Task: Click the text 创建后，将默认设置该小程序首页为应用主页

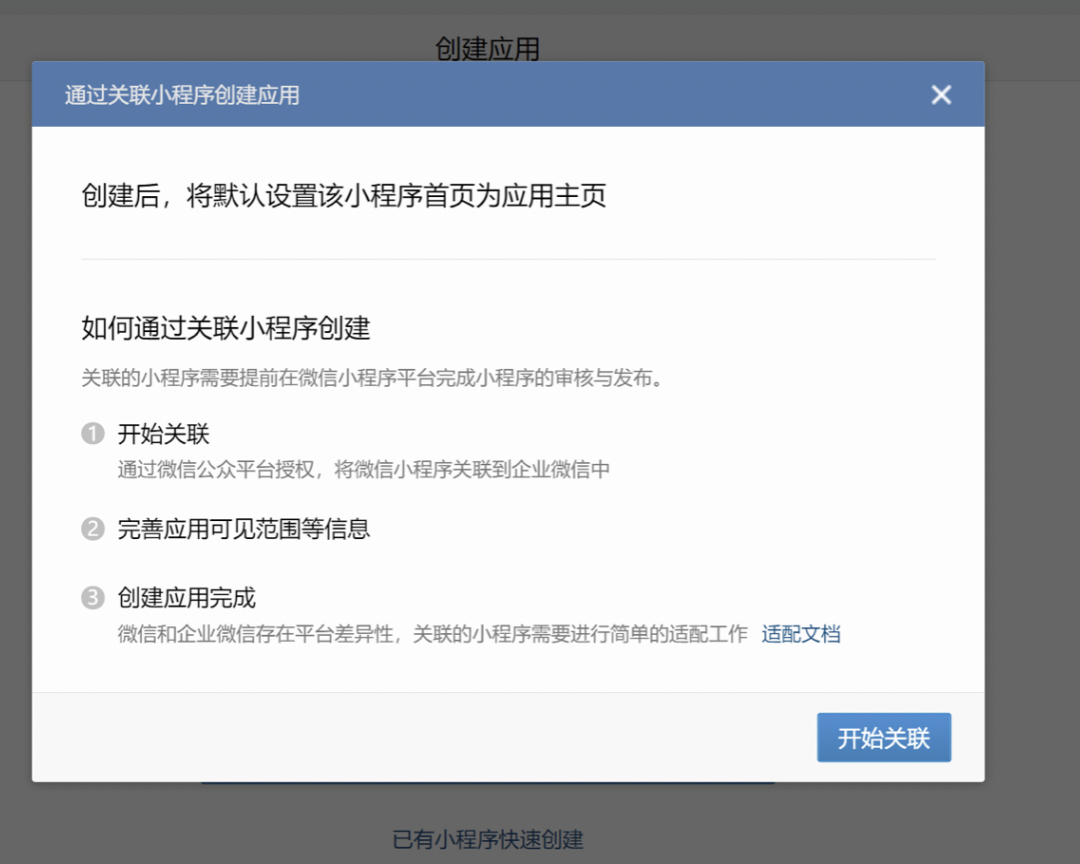Action: [344, 195]
